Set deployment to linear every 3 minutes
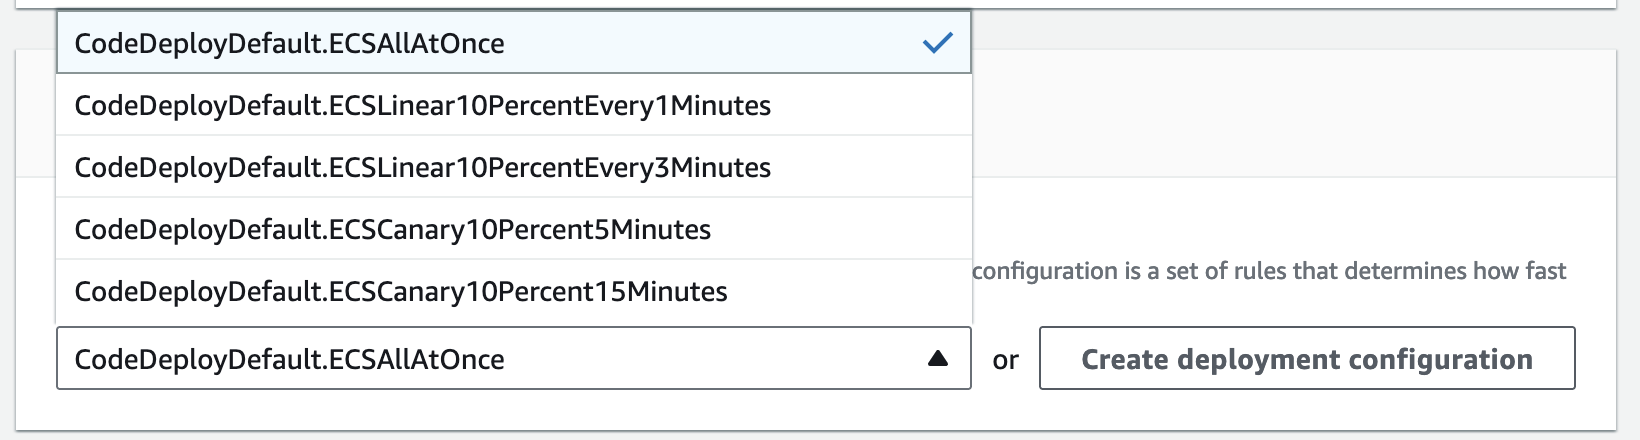Screen dimensions: 1640x440 (x=422, y=167)
